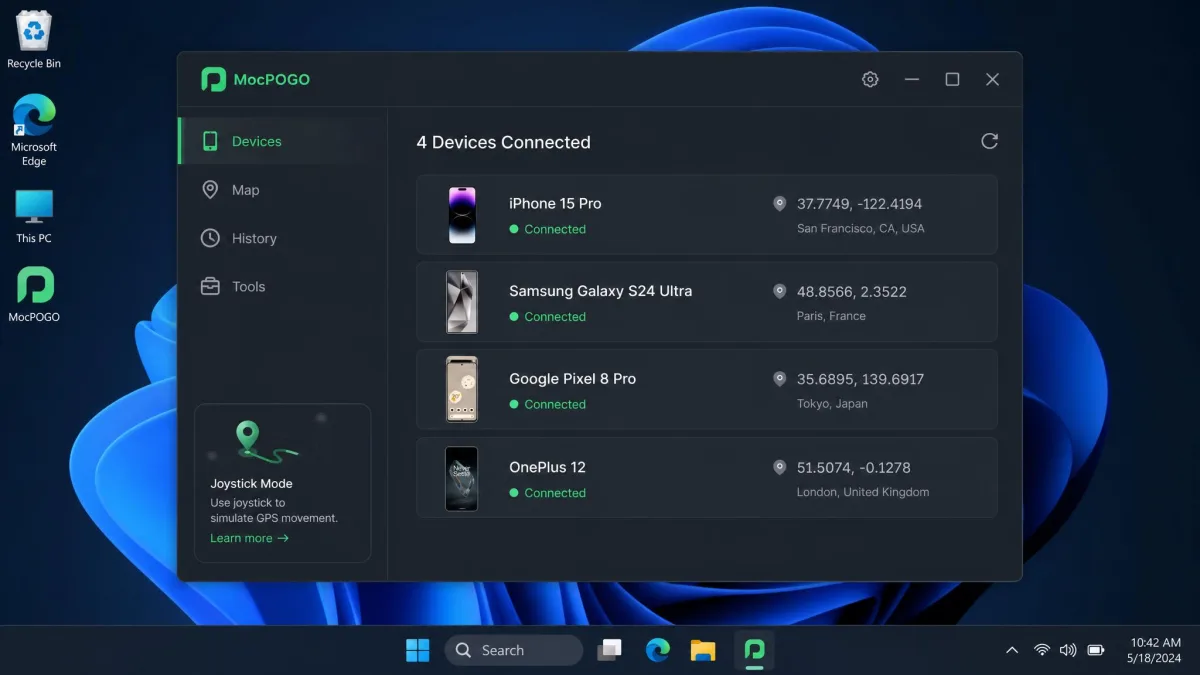
Task: Click the location pin next to London coordinates
Action: tap(779, 467)
